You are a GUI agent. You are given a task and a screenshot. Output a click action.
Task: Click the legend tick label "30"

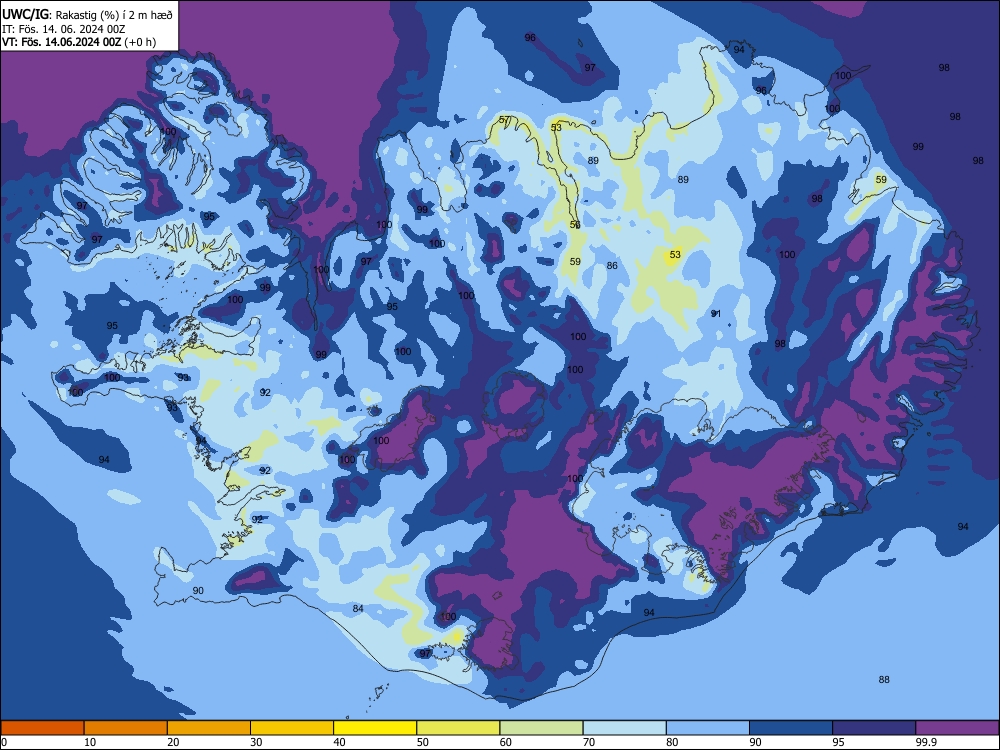[256, 742]
